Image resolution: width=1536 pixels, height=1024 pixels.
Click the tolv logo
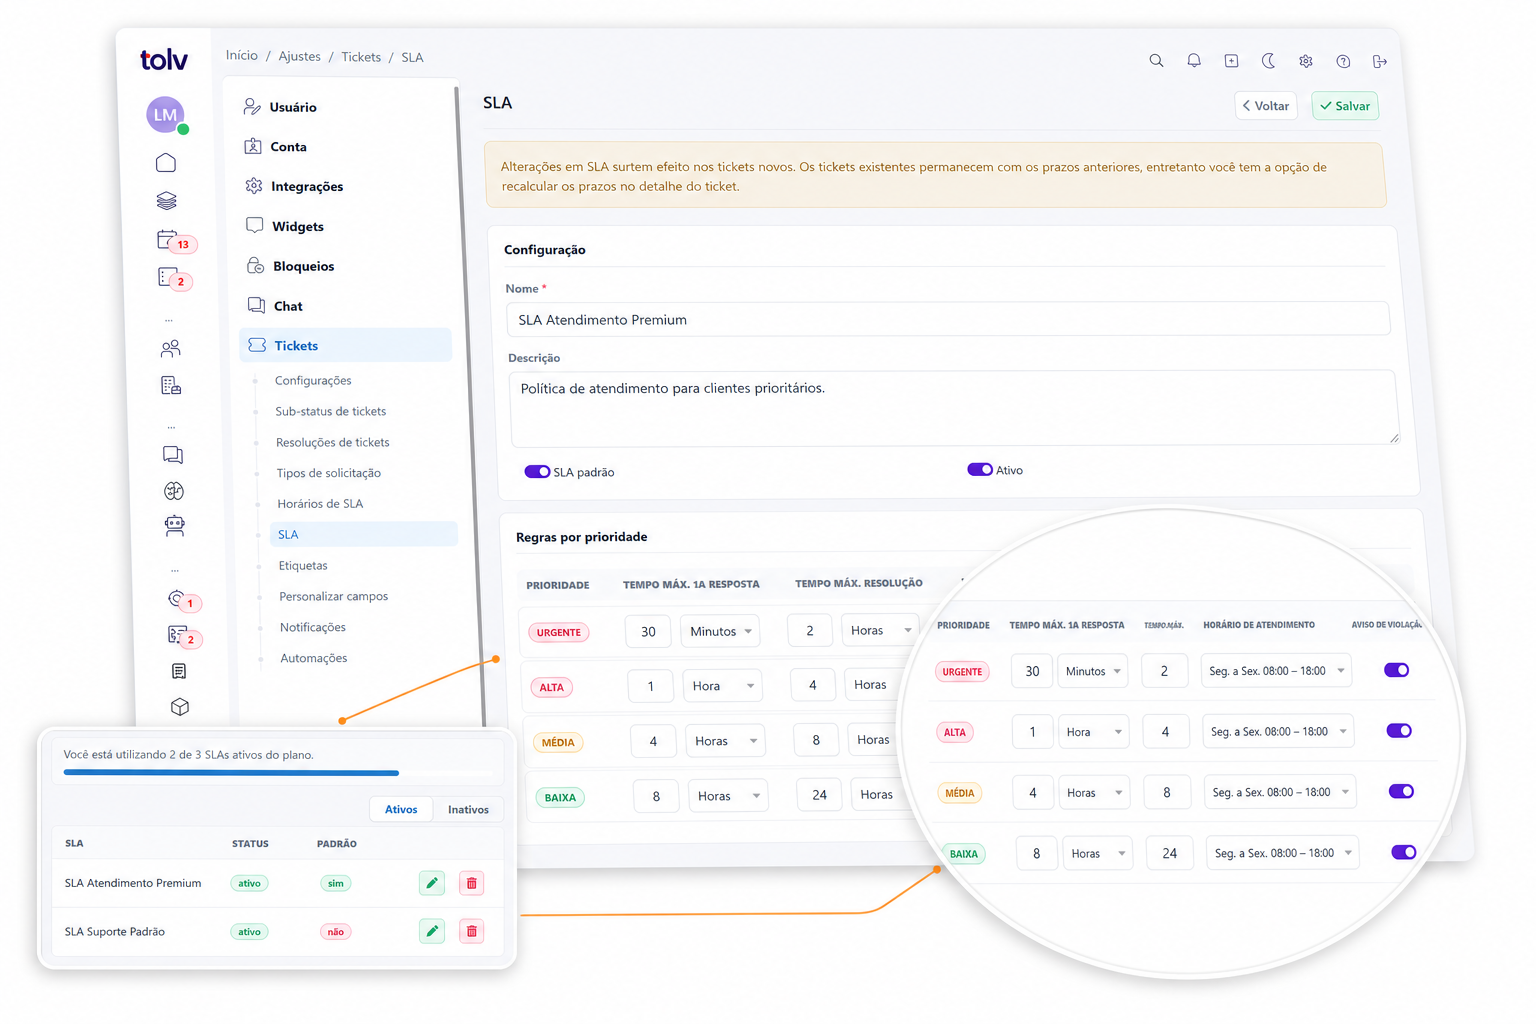(x=163, y=60)
